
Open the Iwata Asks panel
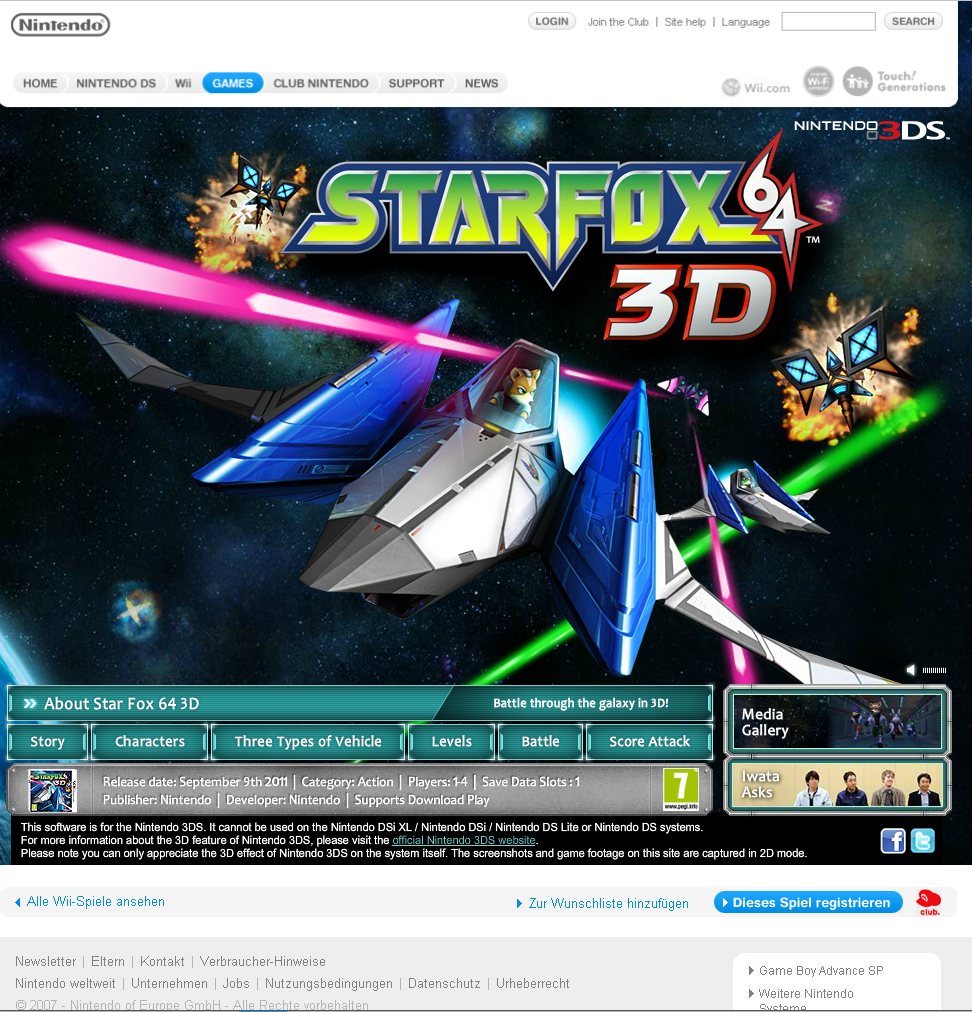[837, 785]
